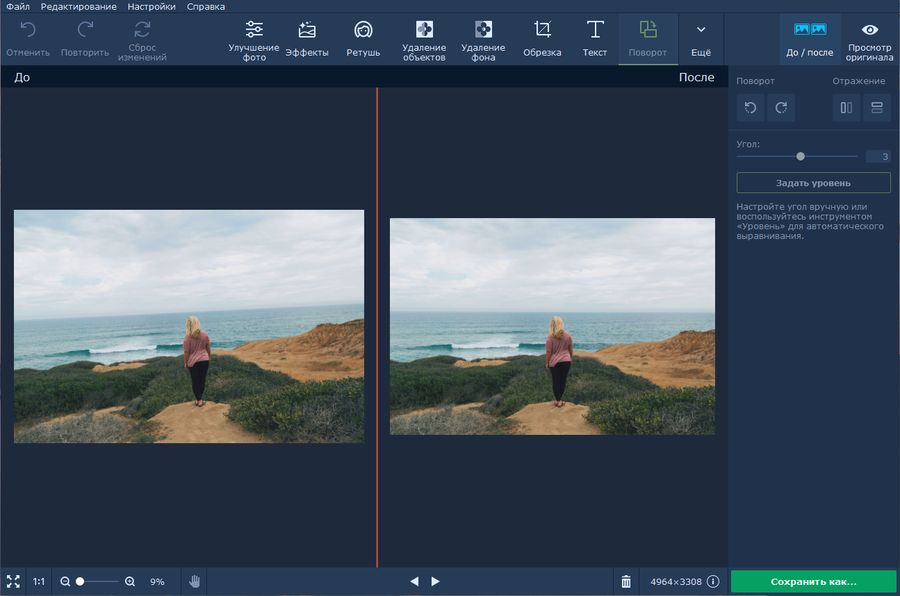Toggle Просмотр оригинала eye view
The width and height of the screenshot is (900, 596).
869,40
